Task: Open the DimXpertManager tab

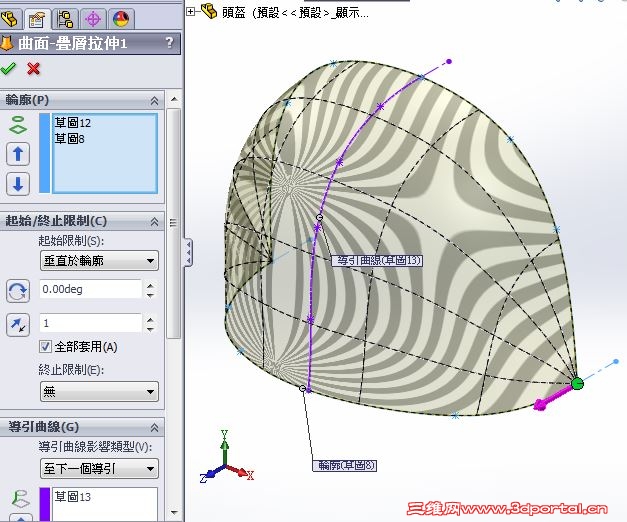Action: (x=93, y=18)
